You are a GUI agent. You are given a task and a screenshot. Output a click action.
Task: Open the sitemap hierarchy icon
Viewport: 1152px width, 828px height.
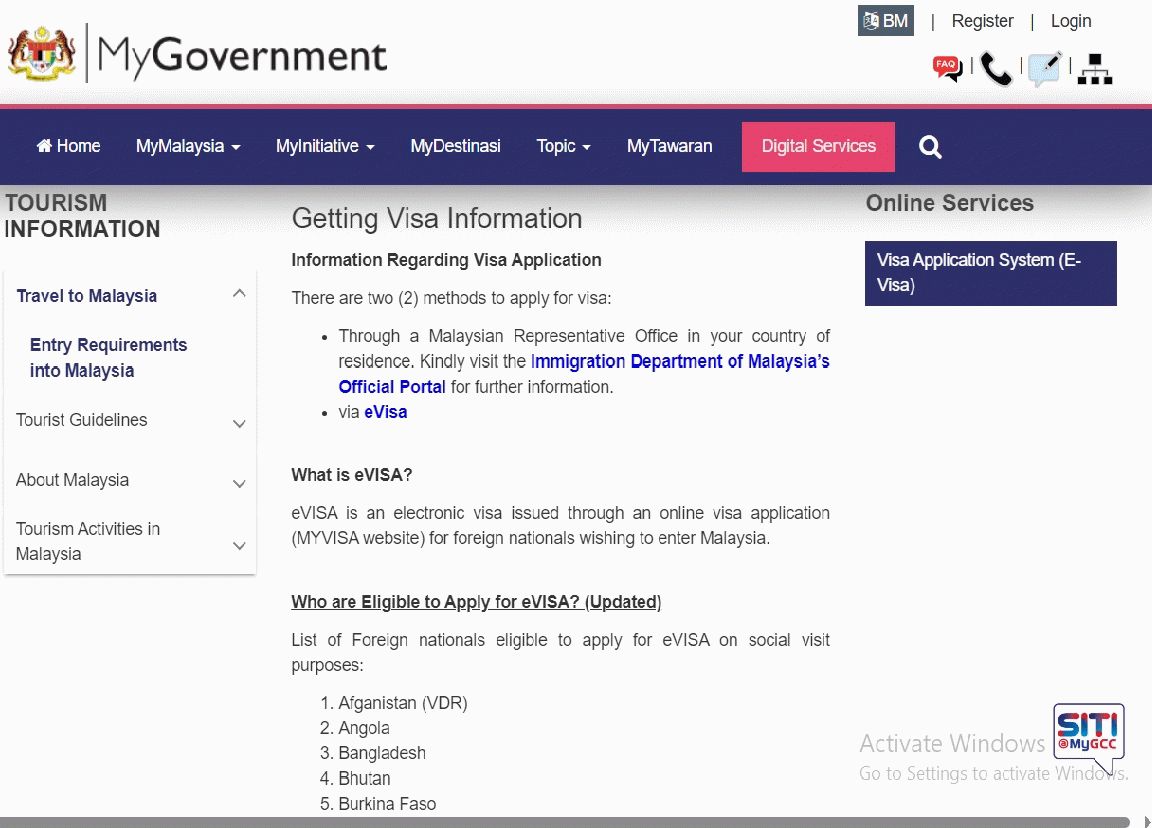(1095, 69)
